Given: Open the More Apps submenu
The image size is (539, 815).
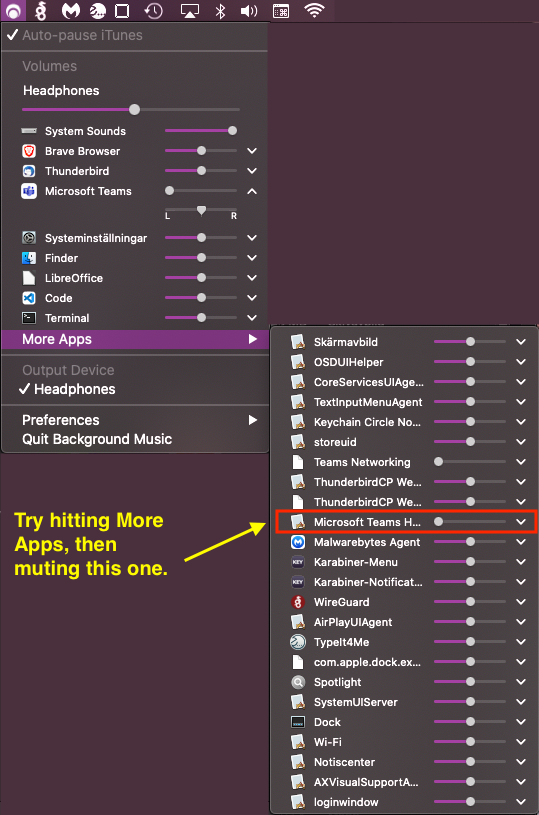Looking at the screenshot, I should [x=135, y=339].
